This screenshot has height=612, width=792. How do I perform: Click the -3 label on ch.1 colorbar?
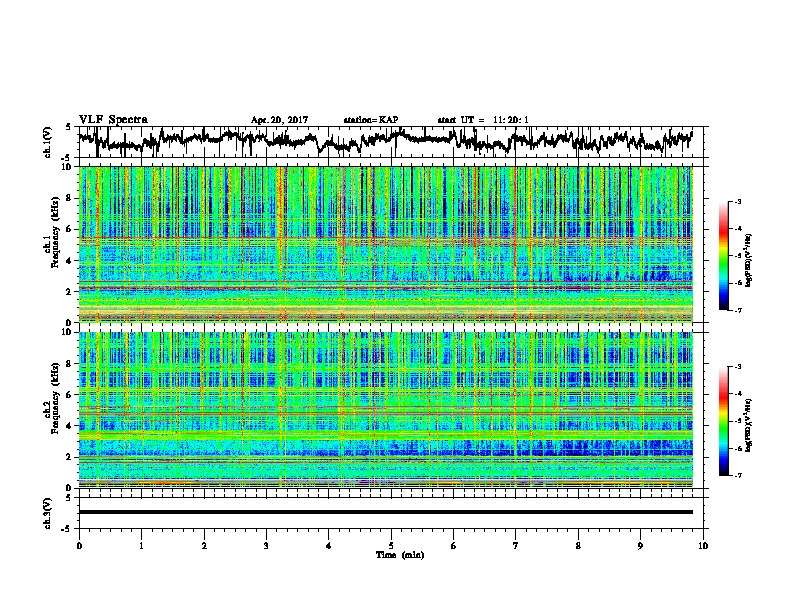click(x=738, y=202)
